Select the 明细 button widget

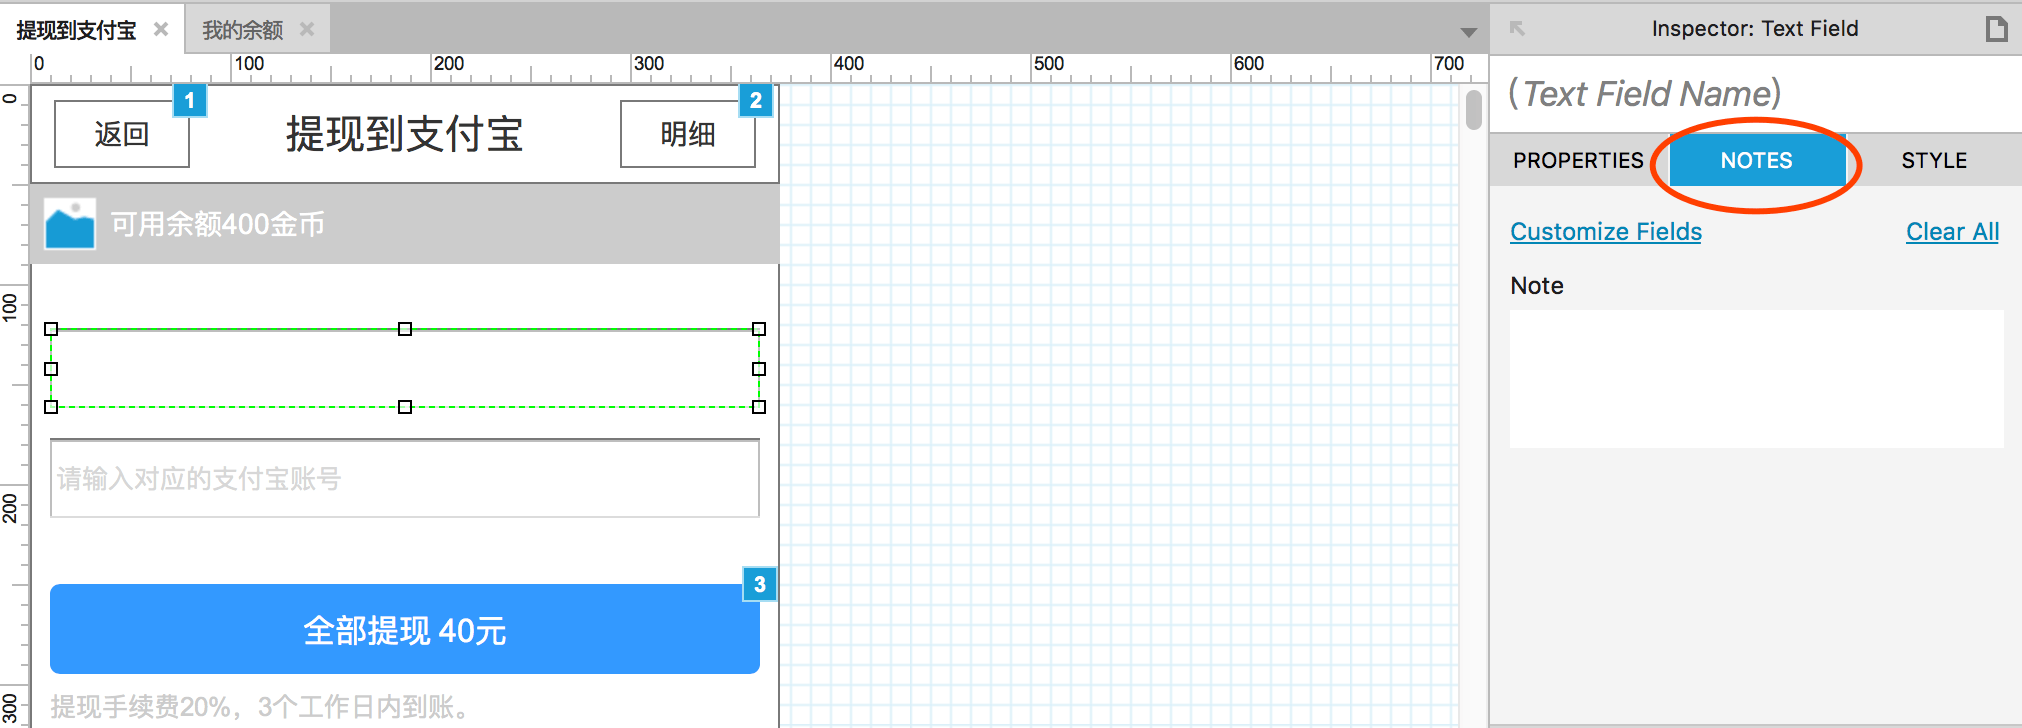coord(687,133)
